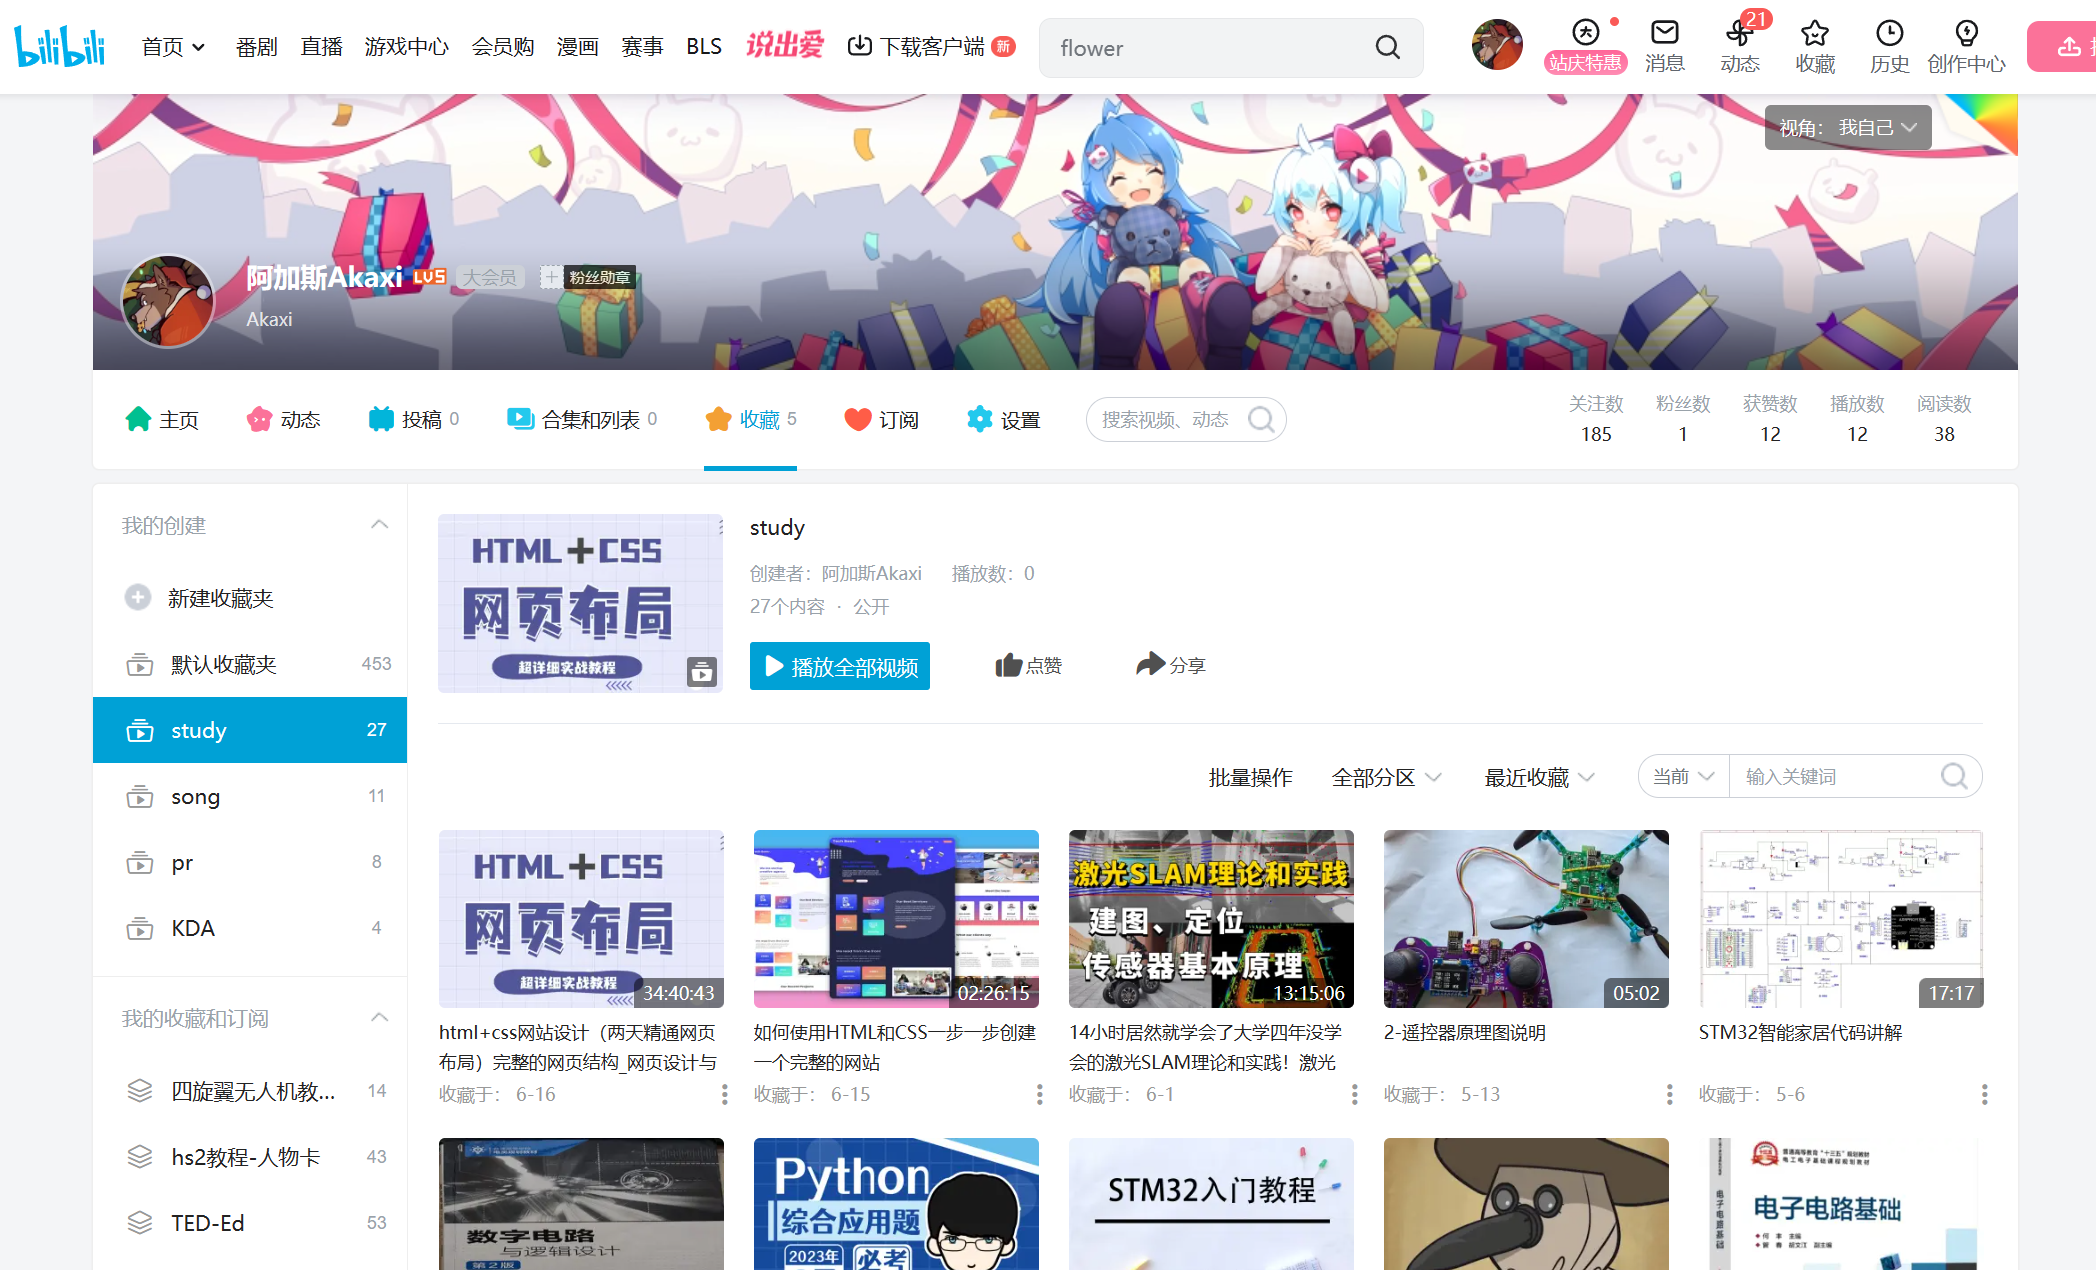Open 赛事 link
This screenshot has width=2096, height=1270.
[642, 47]
